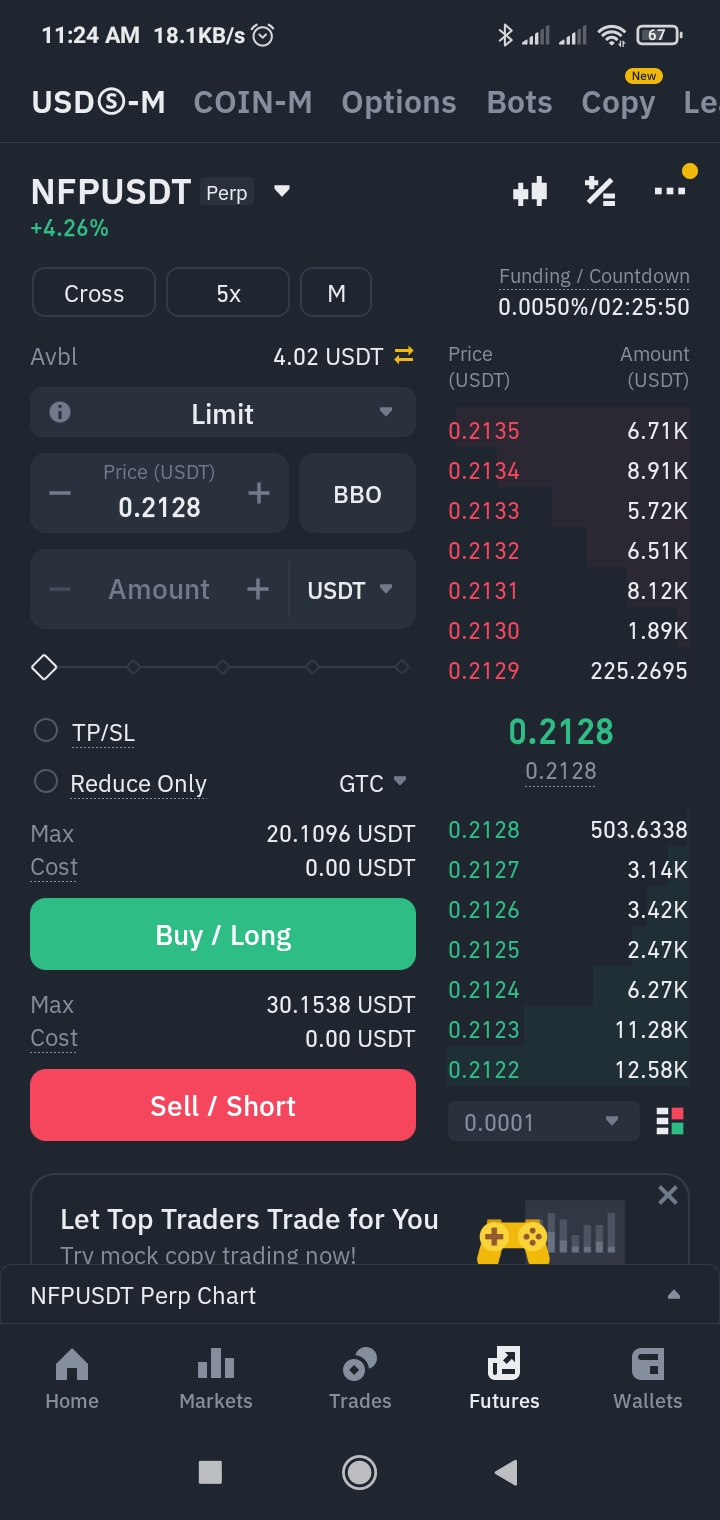Switch to the Options tab
Viewport: 720px width, 1520px height.
[x=399, y=102]
